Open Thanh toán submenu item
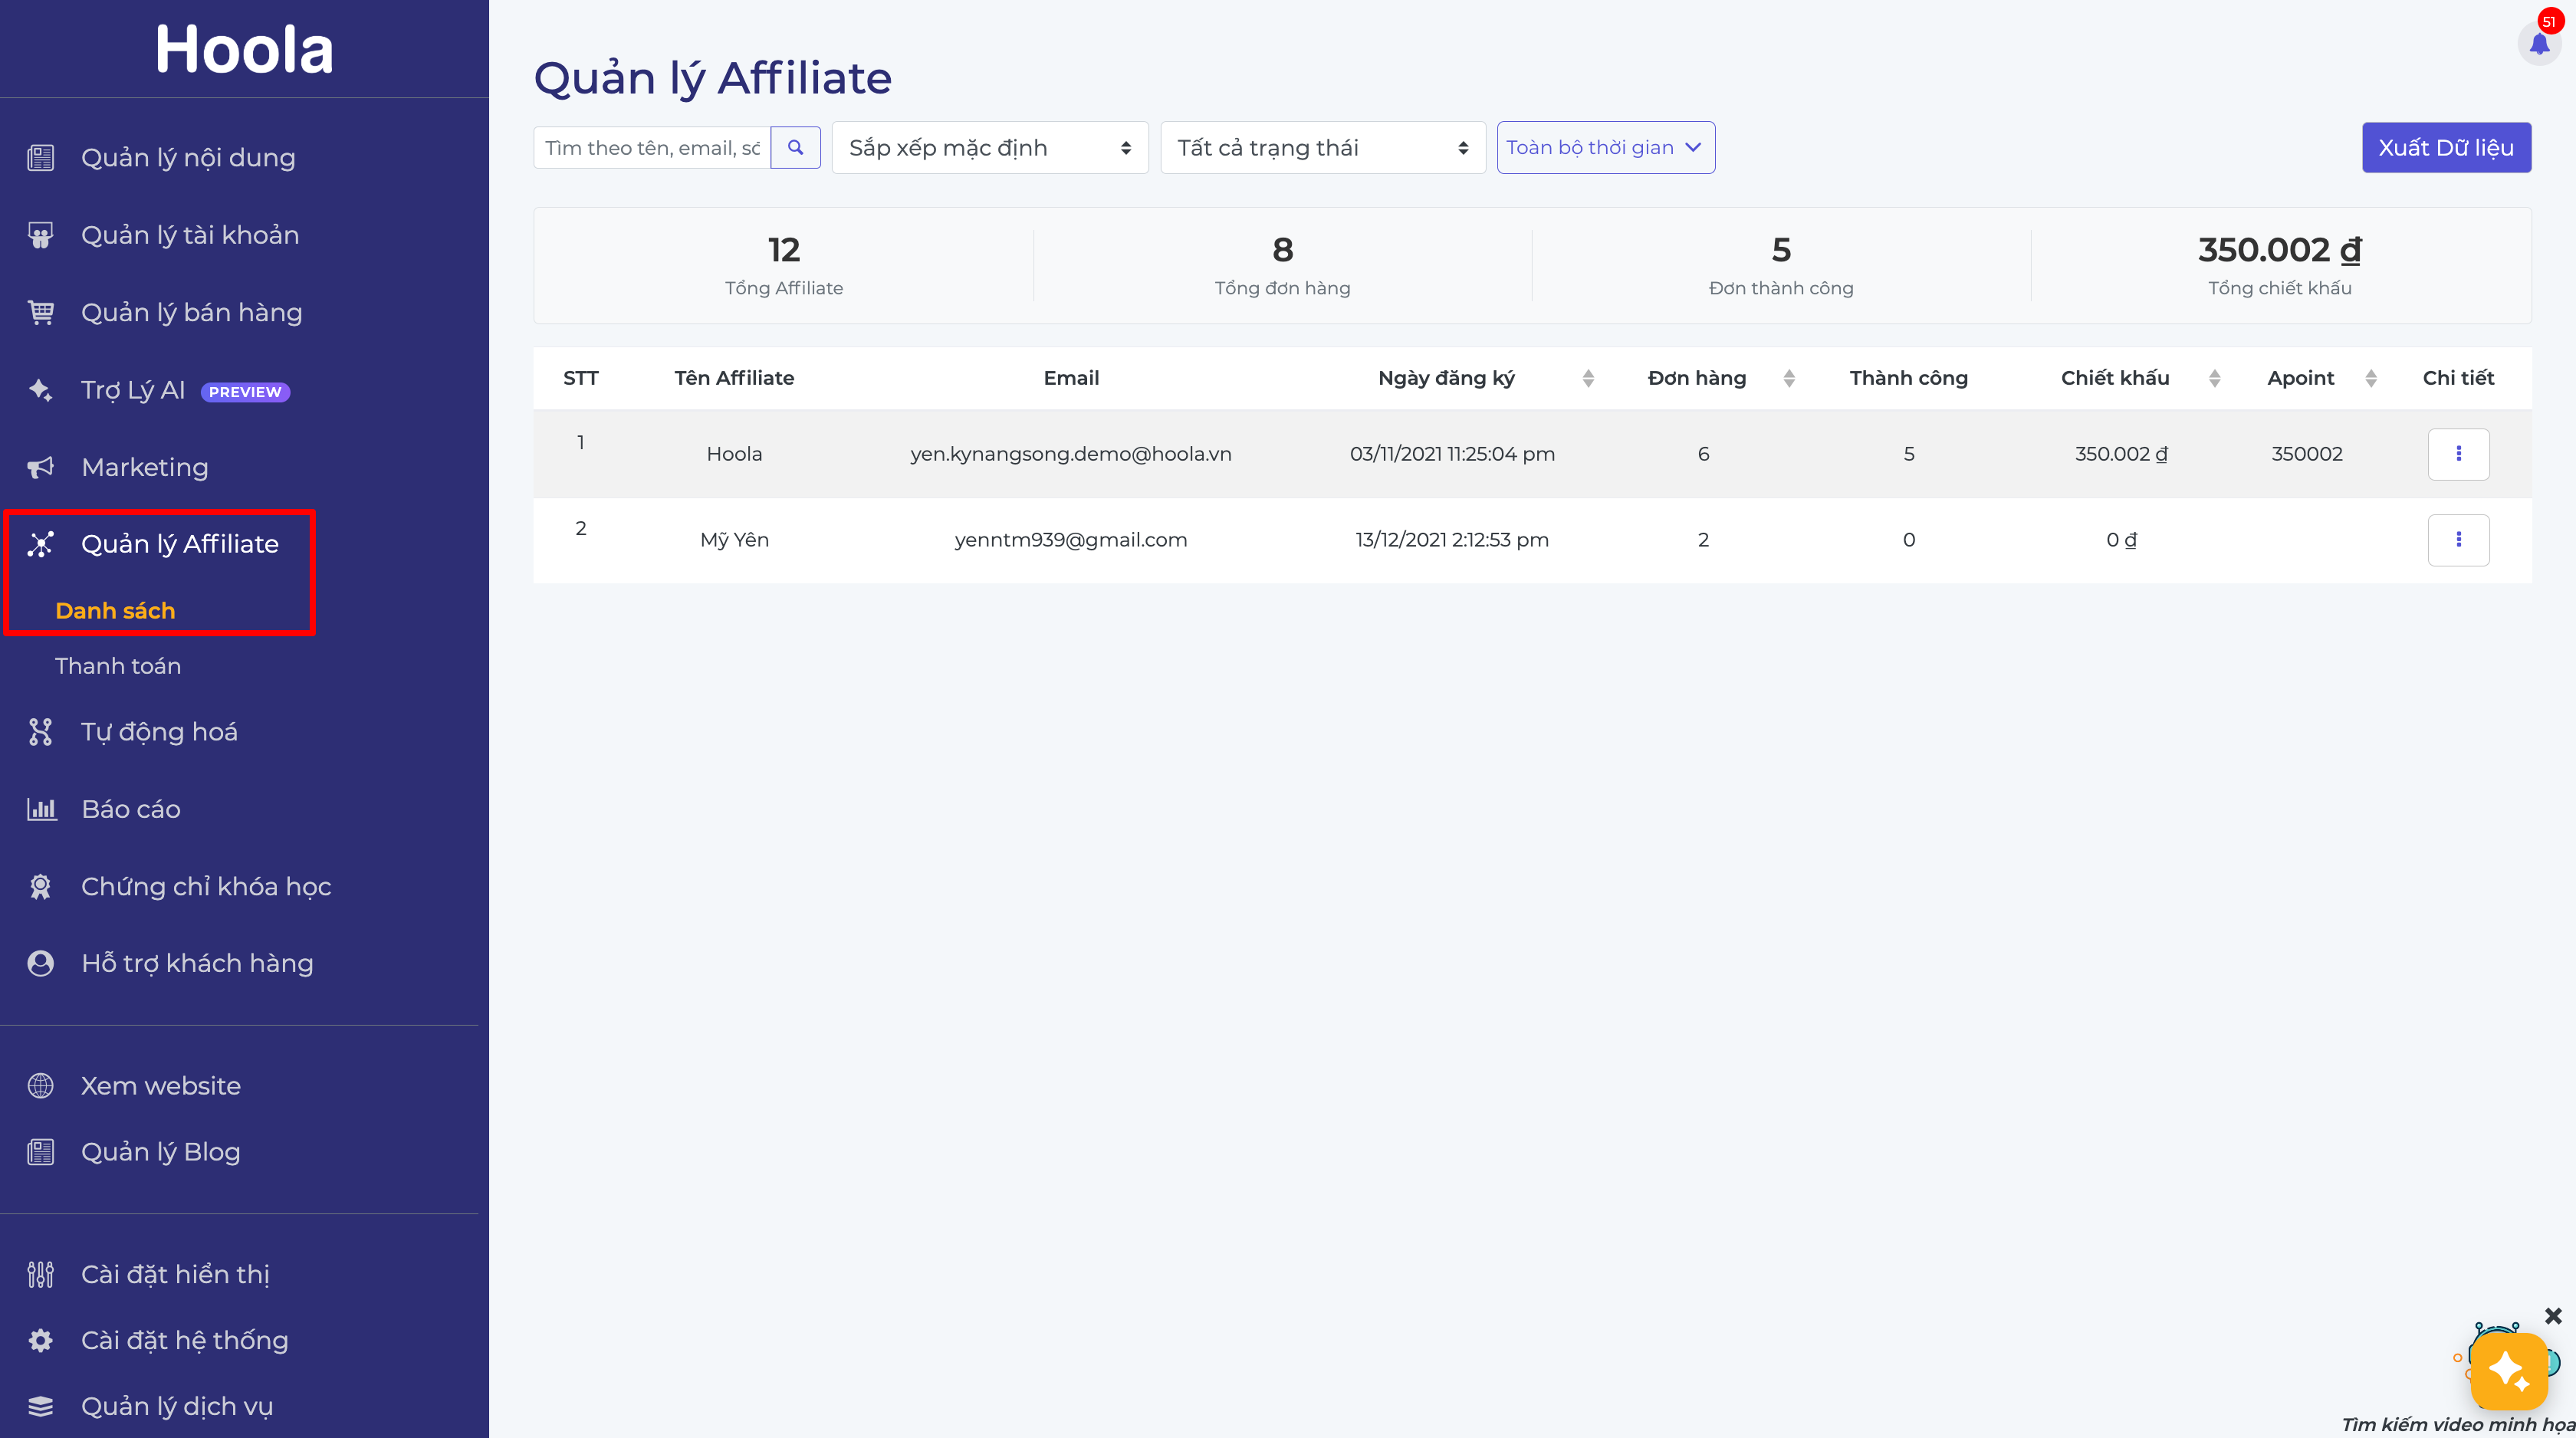Screen dimensions: 2576x1438 click(118, 666)
